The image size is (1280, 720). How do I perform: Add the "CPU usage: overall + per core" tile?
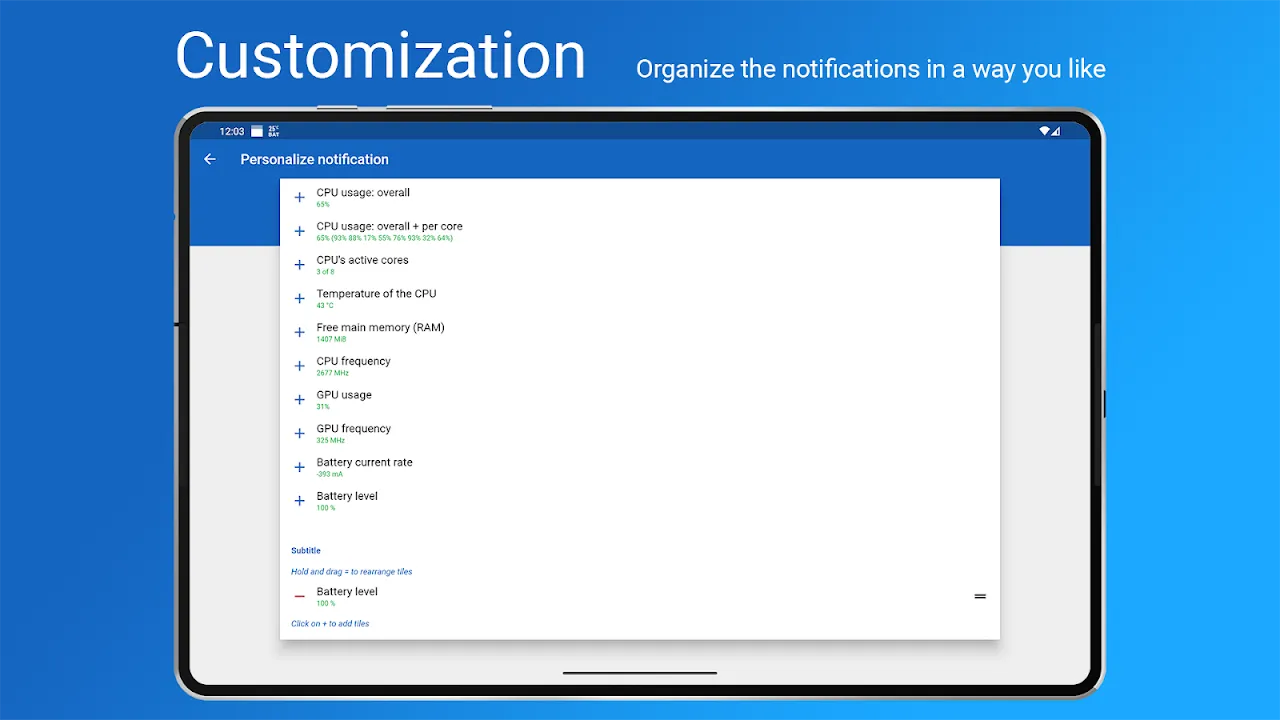(x=299, y=231)
